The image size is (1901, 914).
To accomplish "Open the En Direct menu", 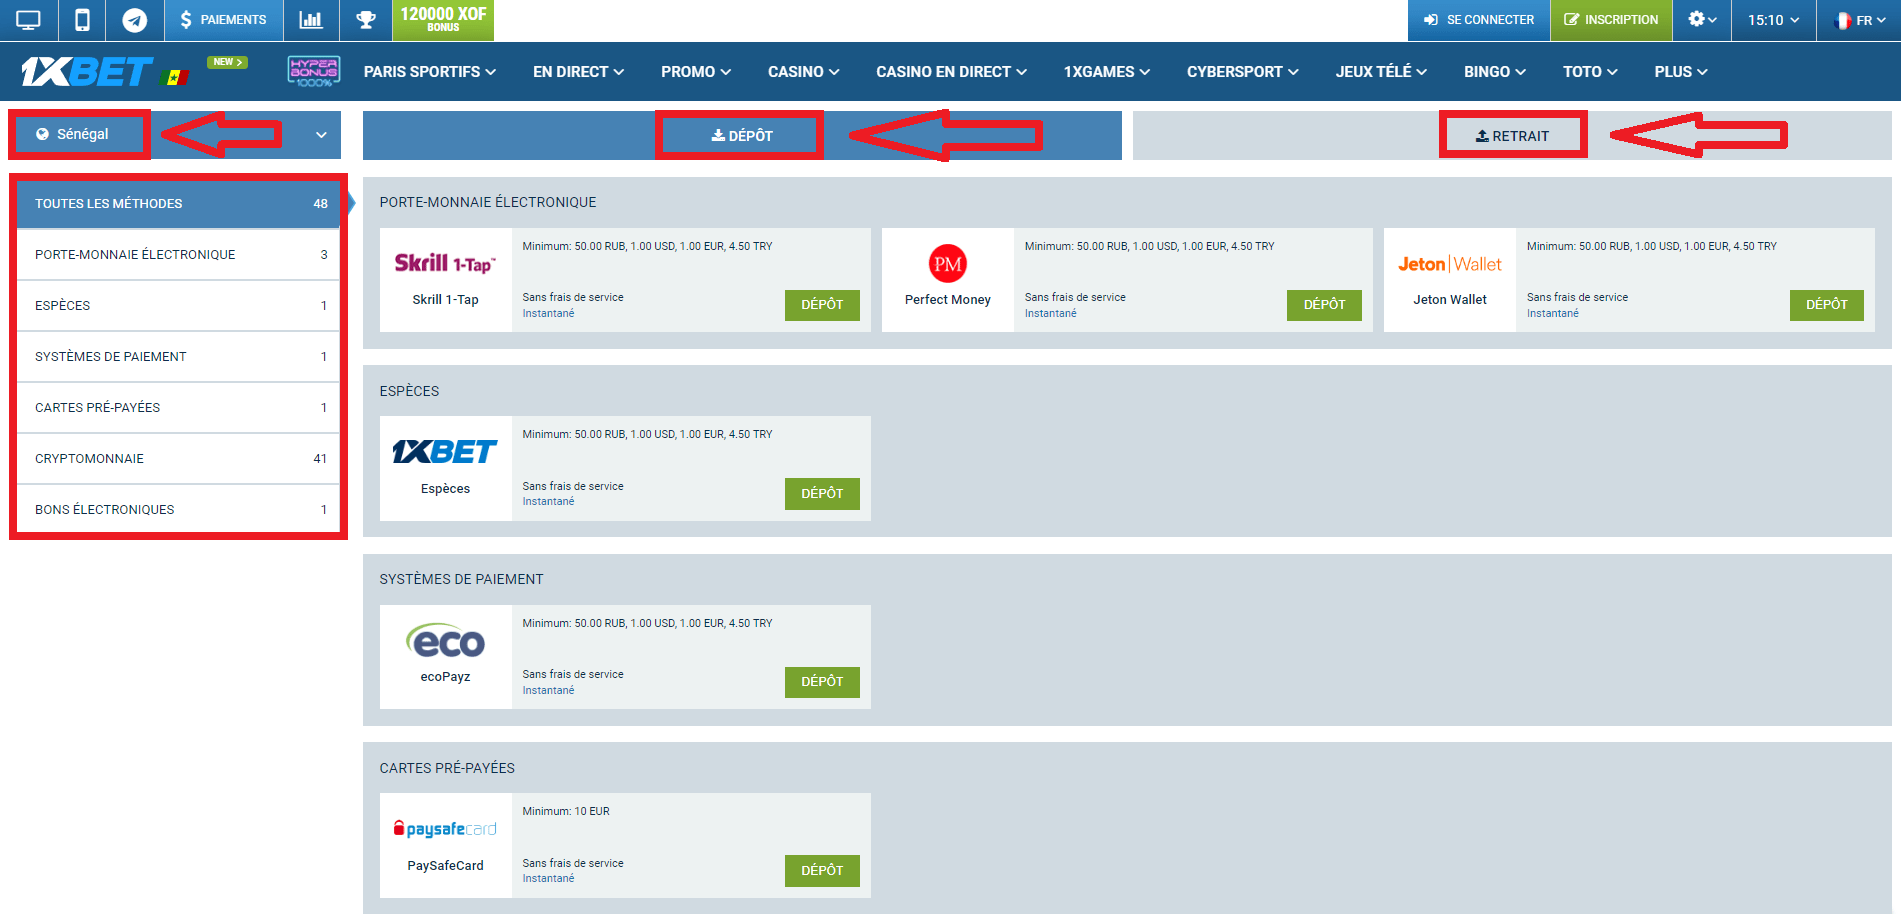I will click(x=578, y=72).
